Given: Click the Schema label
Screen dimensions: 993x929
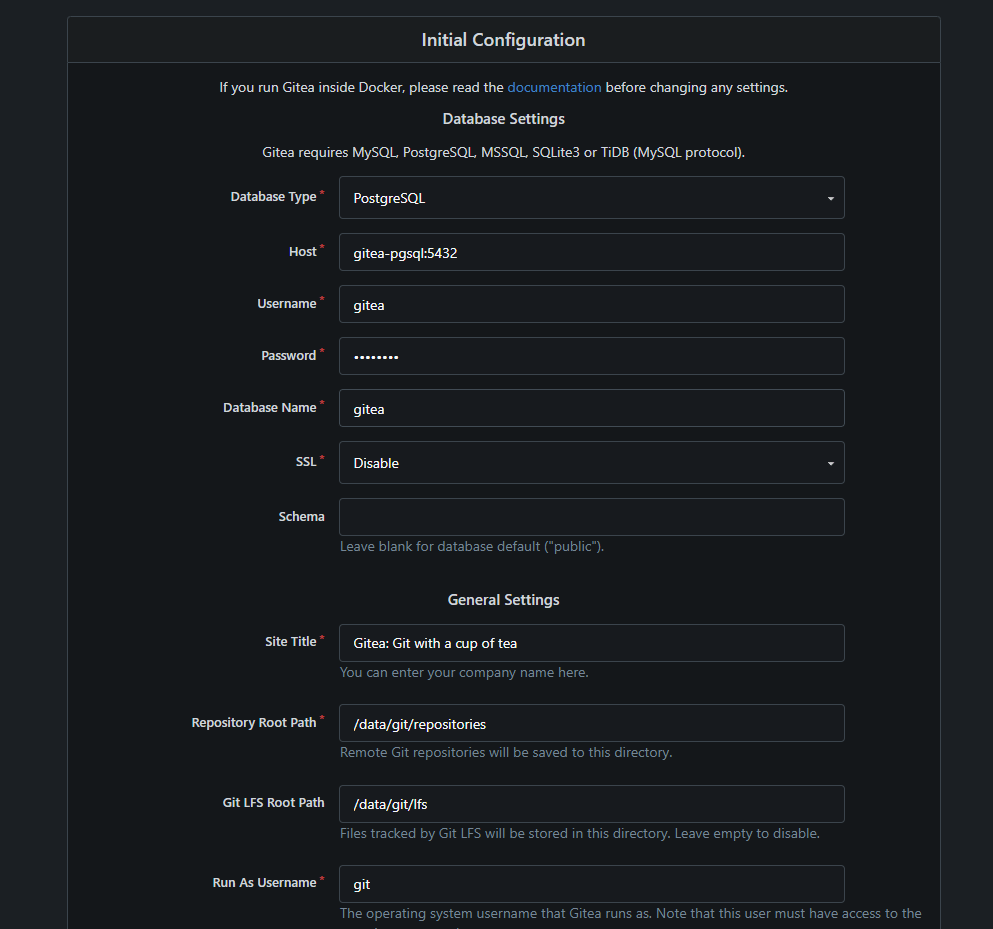Looking at the screenshot, I should point(301,517).
